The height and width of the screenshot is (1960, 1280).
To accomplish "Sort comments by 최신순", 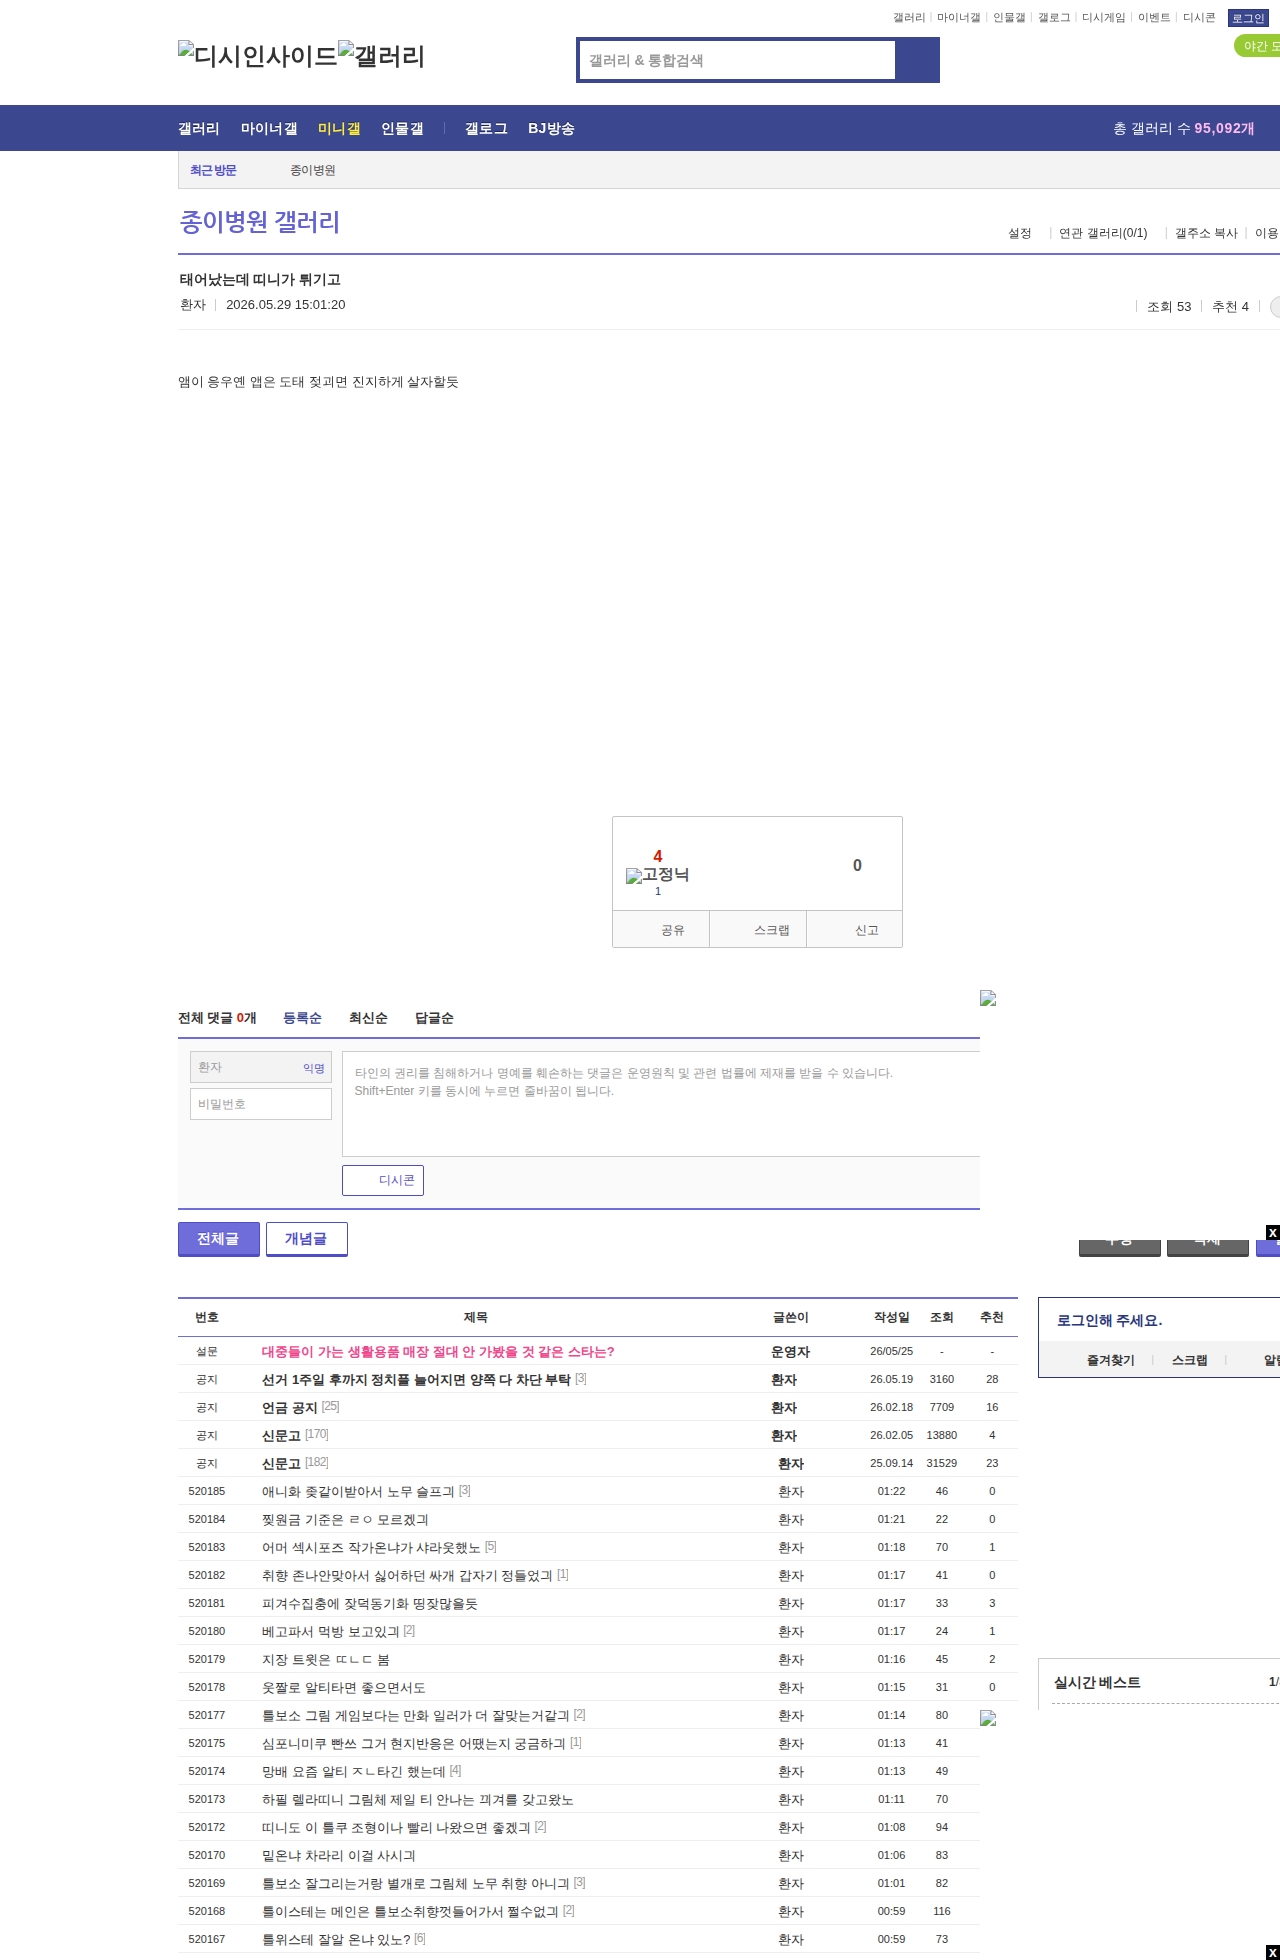I will (x=368, y=1018).
